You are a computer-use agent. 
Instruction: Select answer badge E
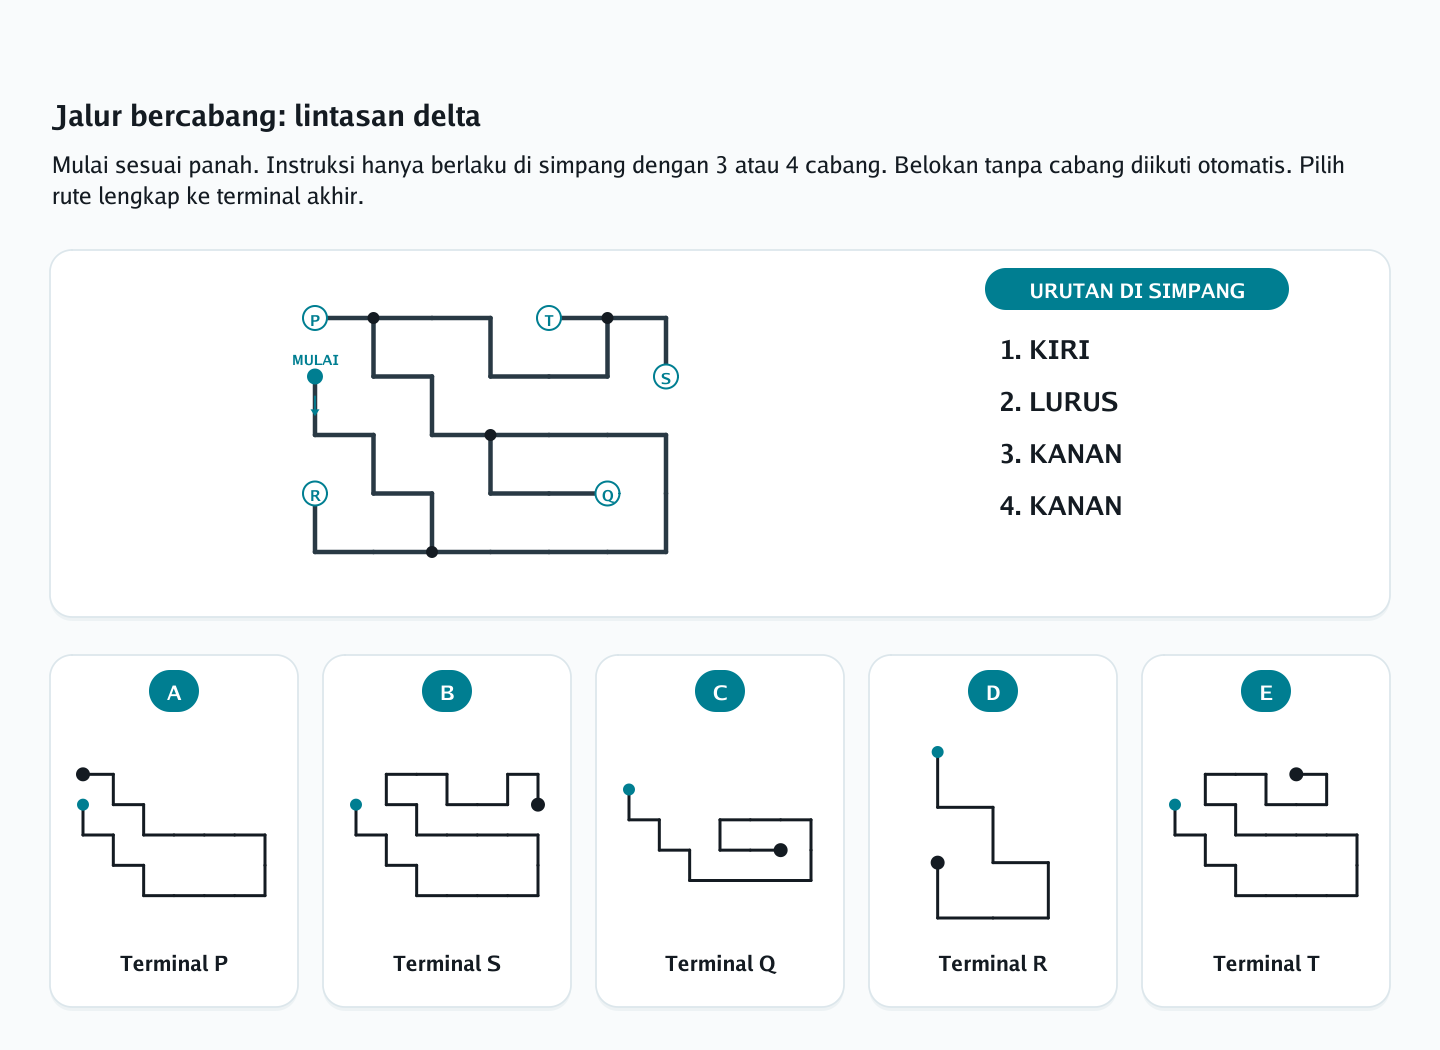coord(1266,691)
